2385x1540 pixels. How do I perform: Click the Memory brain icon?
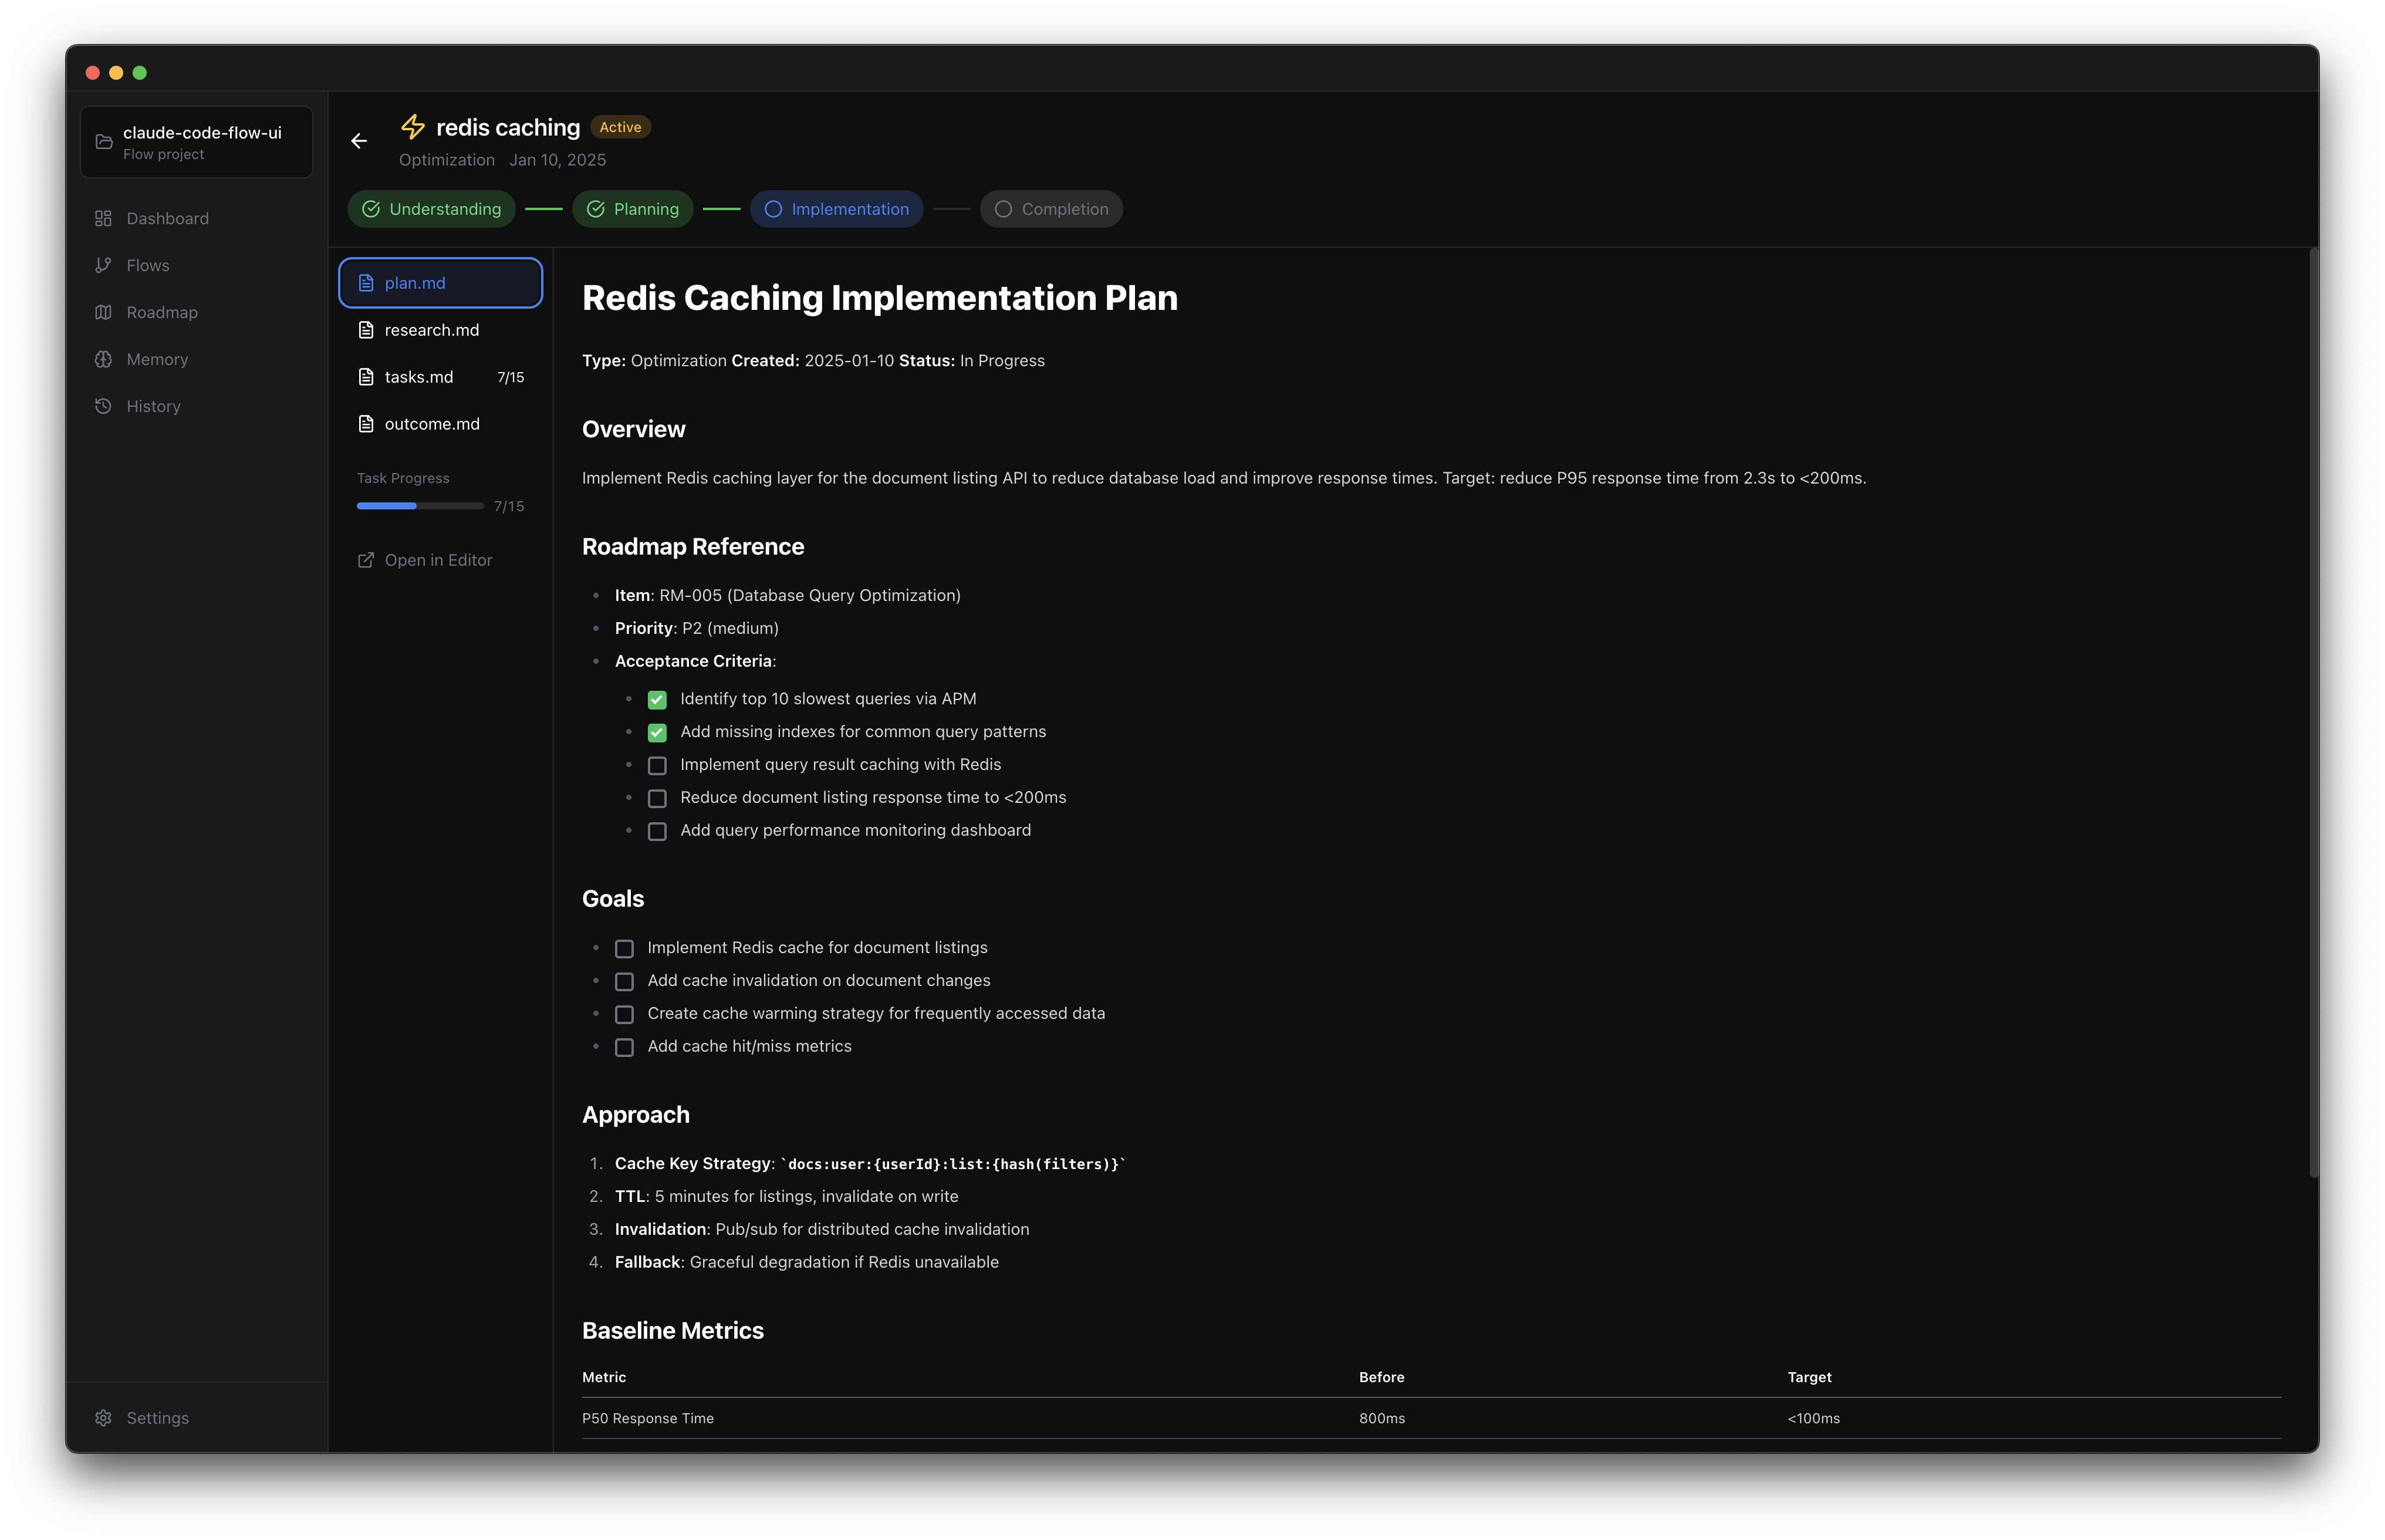(103, 359)
